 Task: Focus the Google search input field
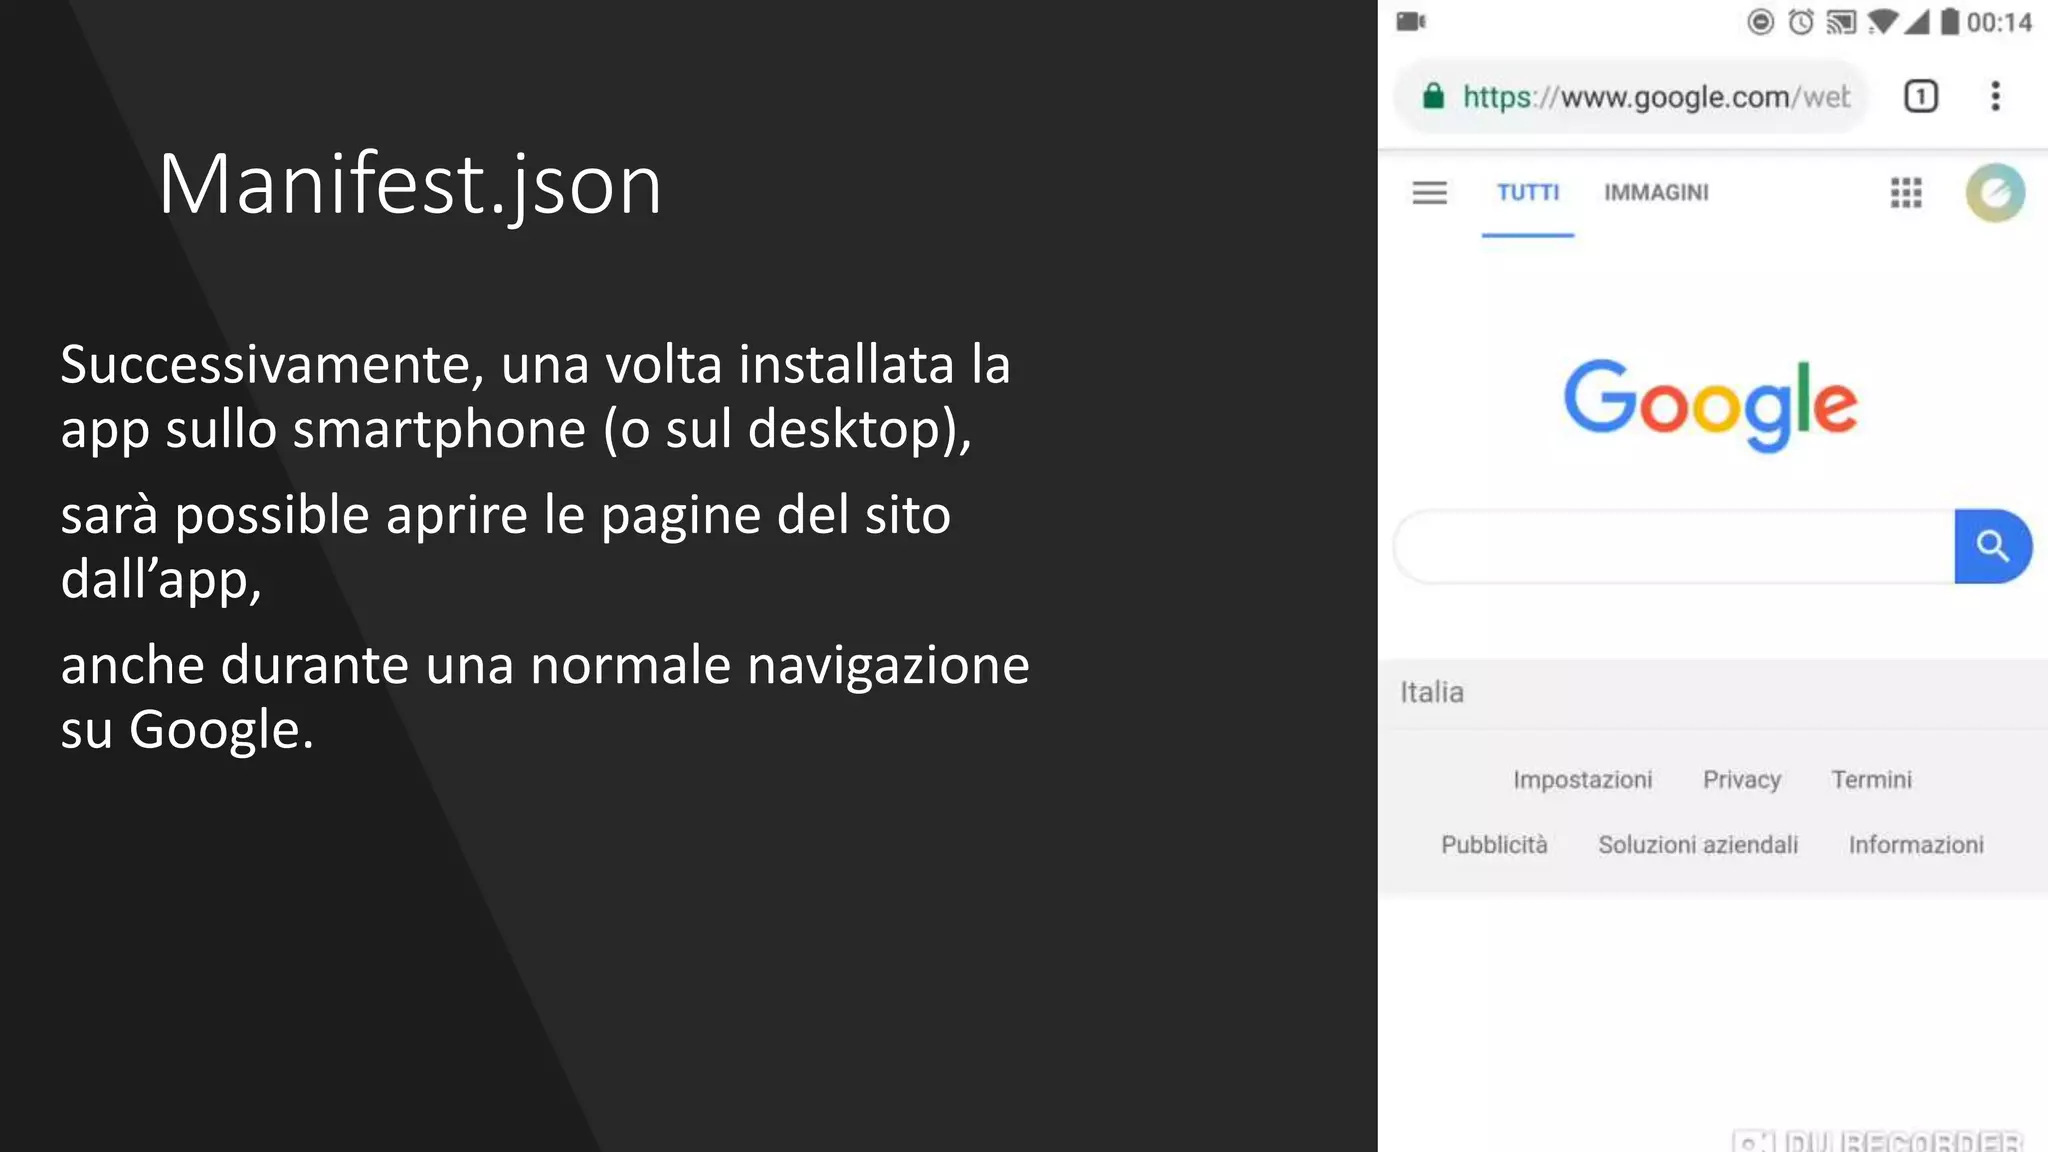click(x=1675, y=546)
